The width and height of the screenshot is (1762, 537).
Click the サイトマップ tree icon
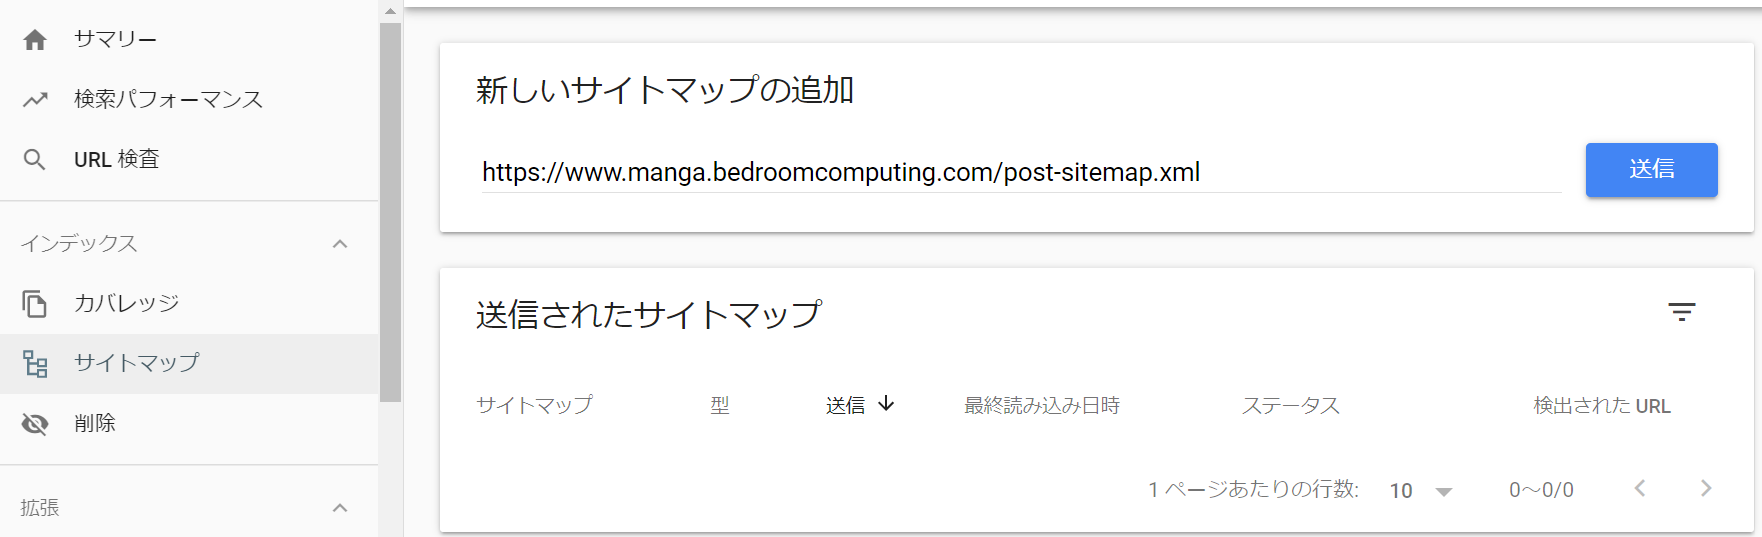click(35, 363)
